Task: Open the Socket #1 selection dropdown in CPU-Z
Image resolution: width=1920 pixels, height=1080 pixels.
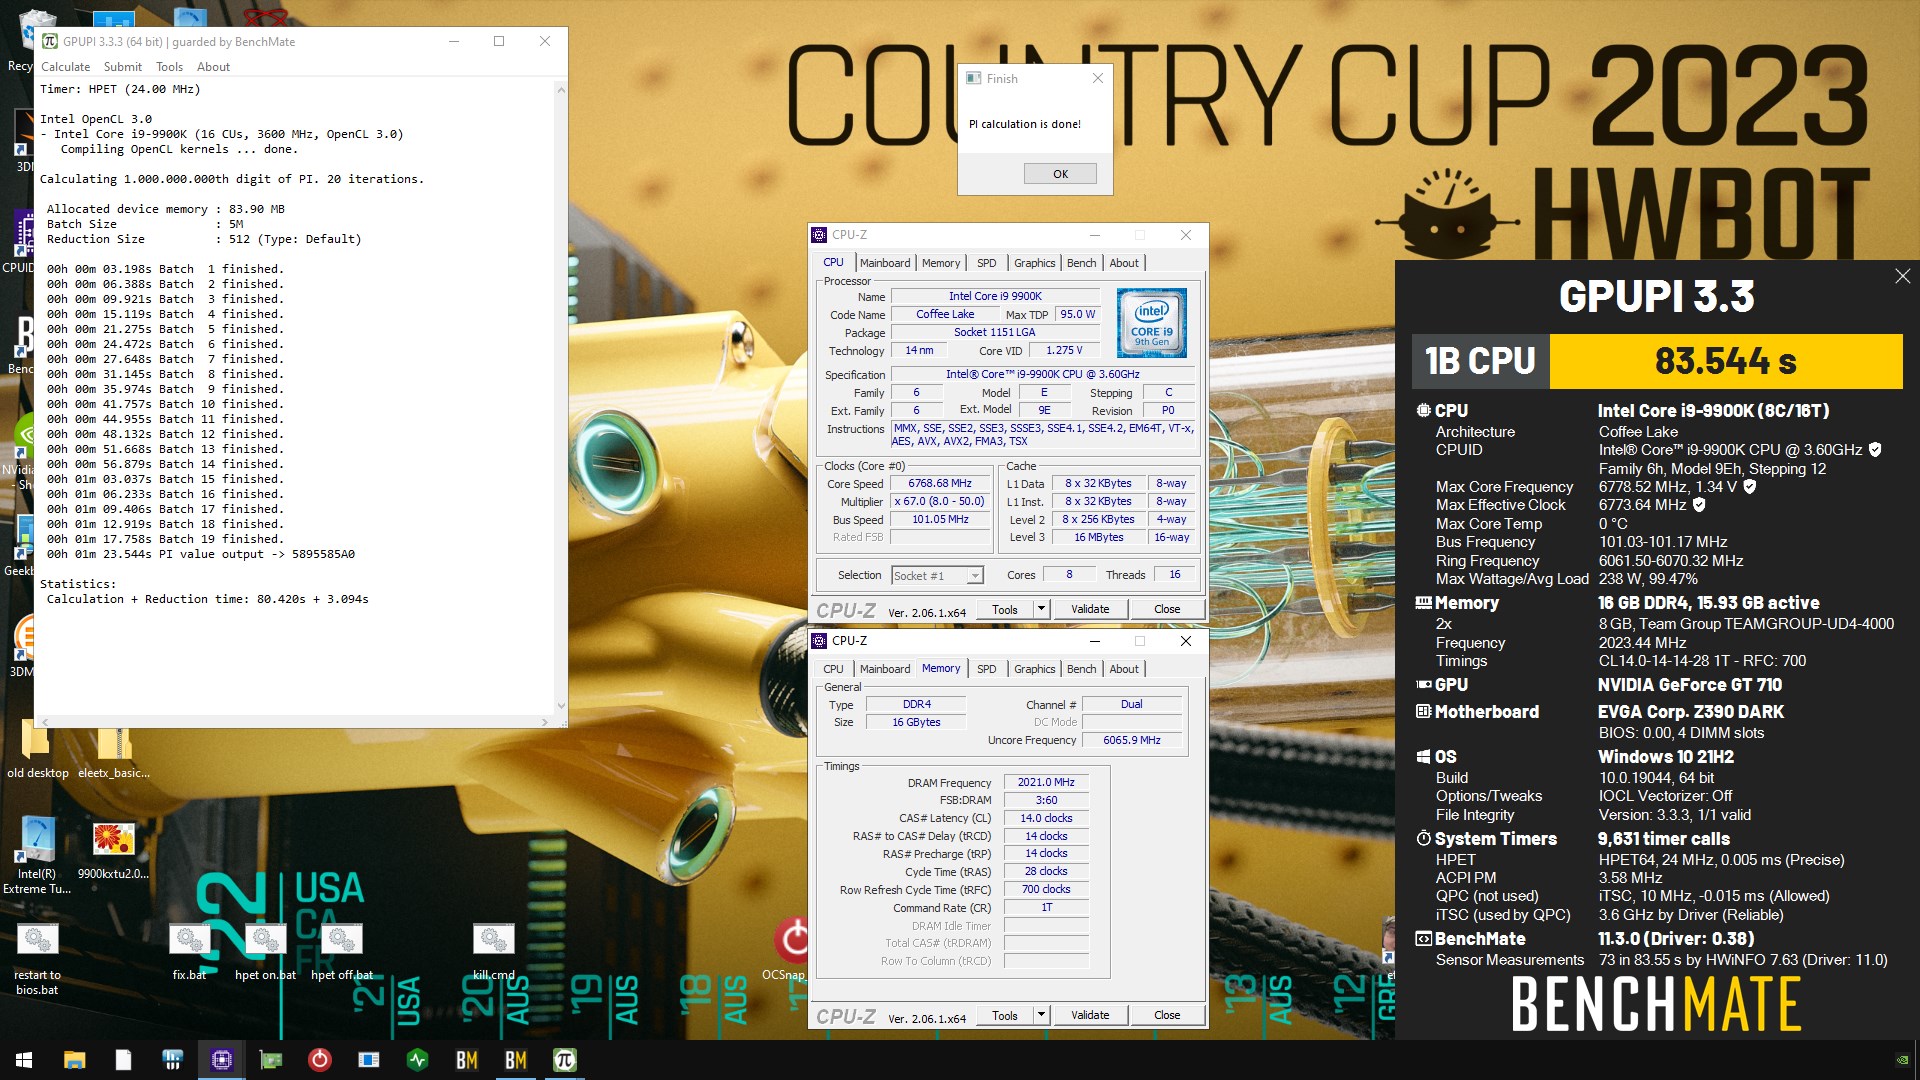Action: [x=975, y=575]
